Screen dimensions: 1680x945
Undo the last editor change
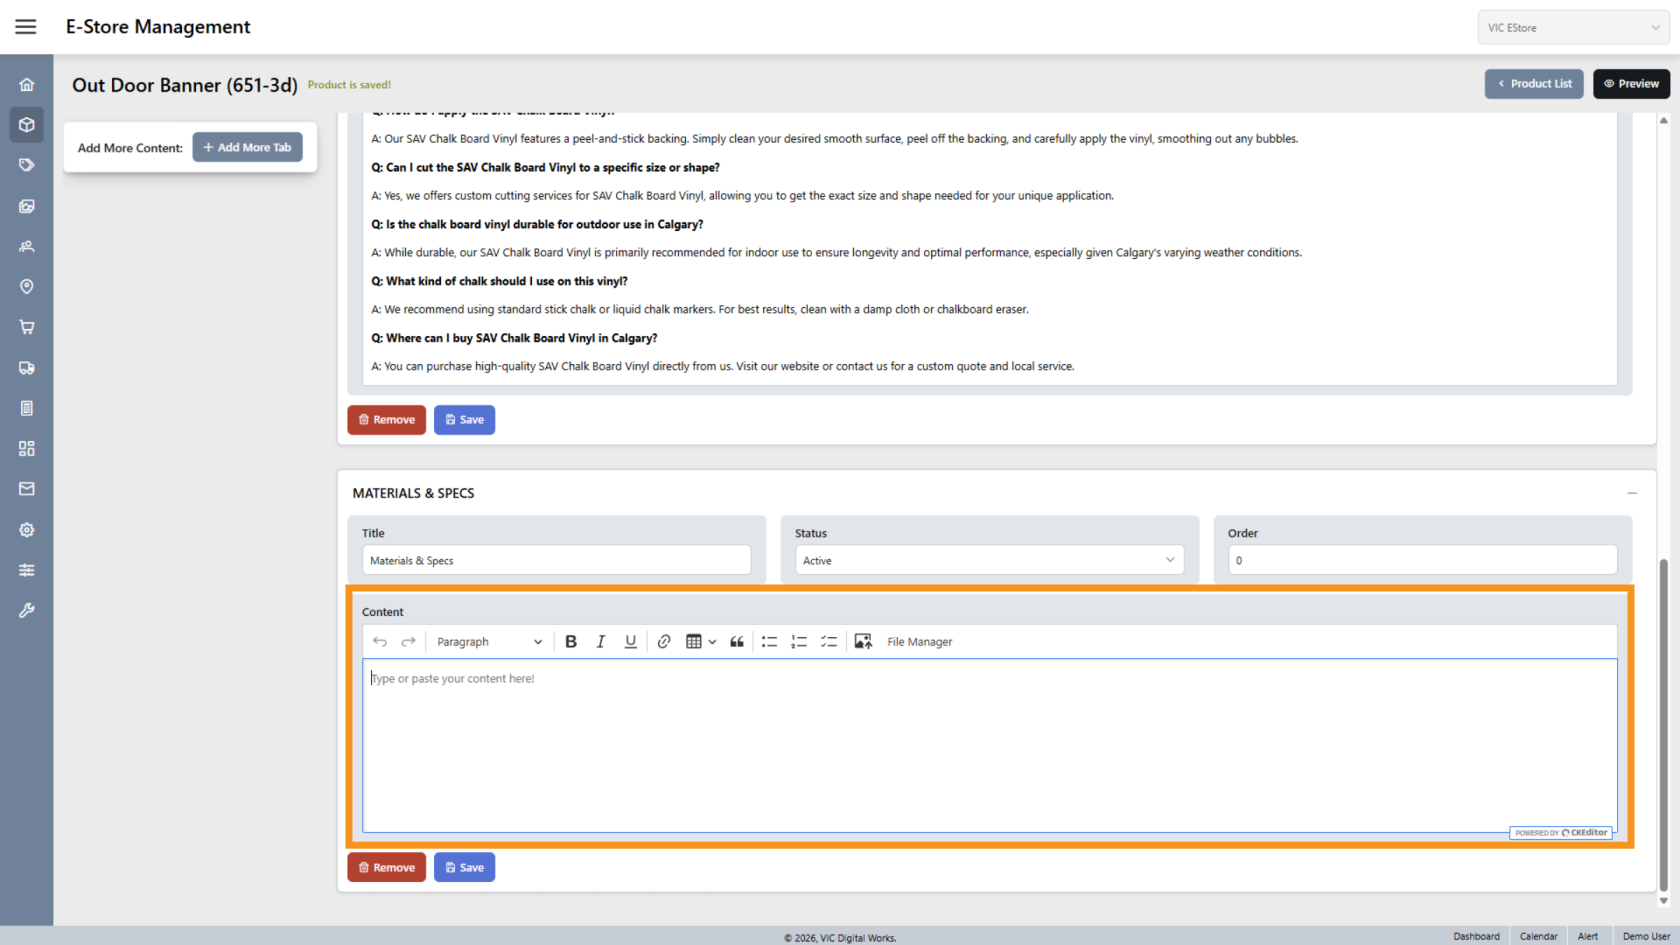tap(380, 642)
